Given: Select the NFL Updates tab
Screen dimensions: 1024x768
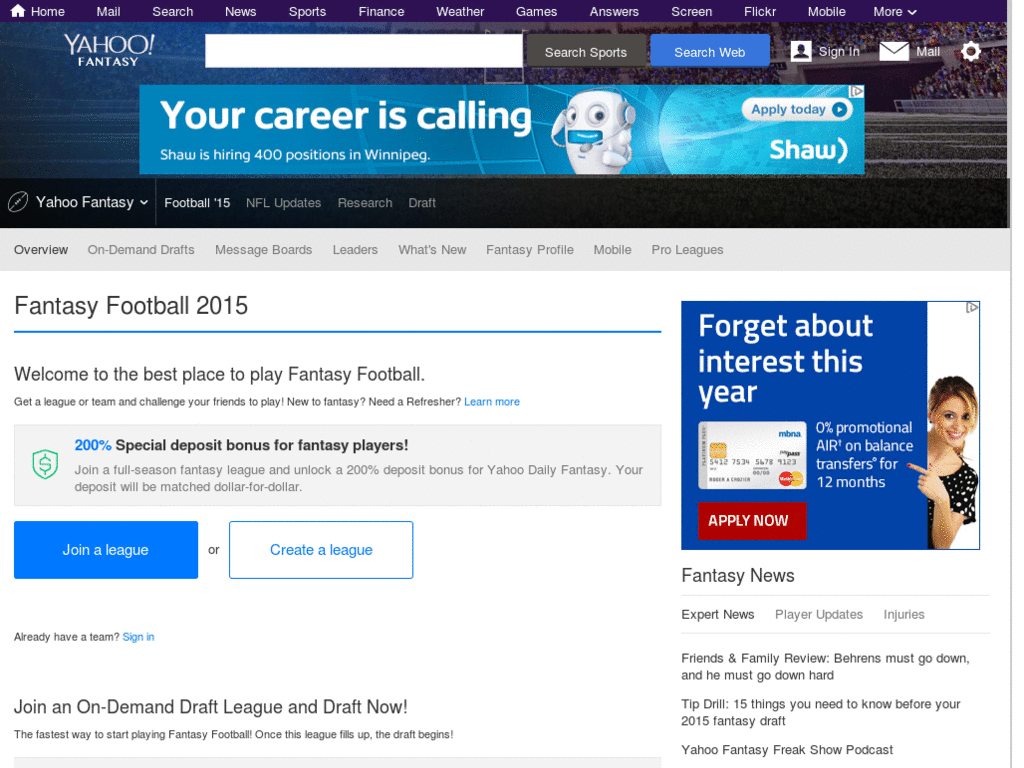Looking at the screenshot, I should (283, 203).
